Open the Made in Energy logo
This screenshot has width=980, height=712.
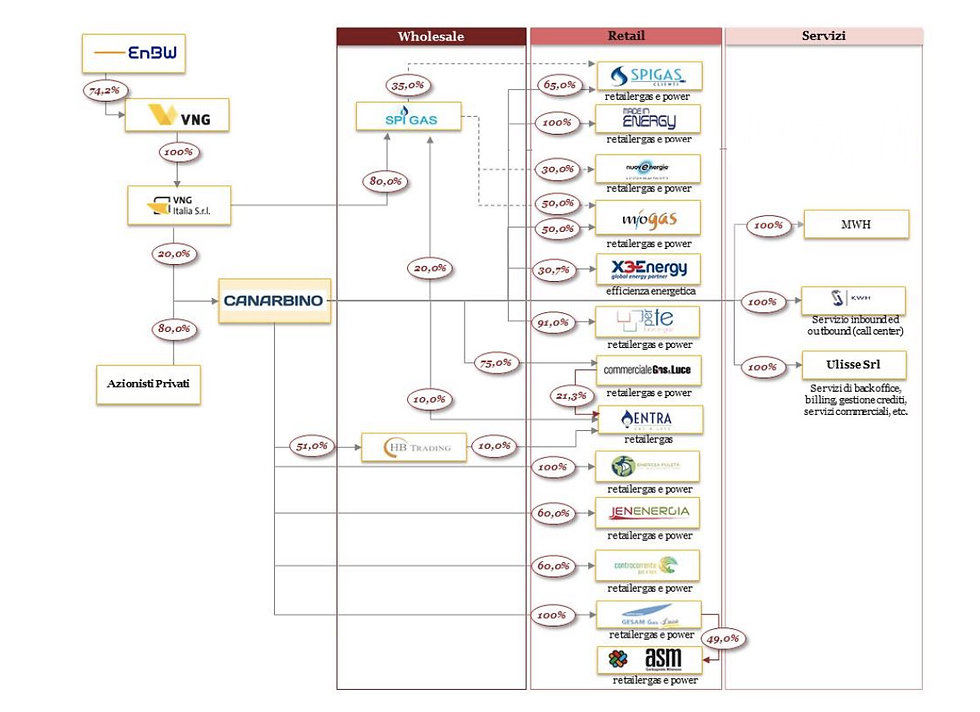648,119
